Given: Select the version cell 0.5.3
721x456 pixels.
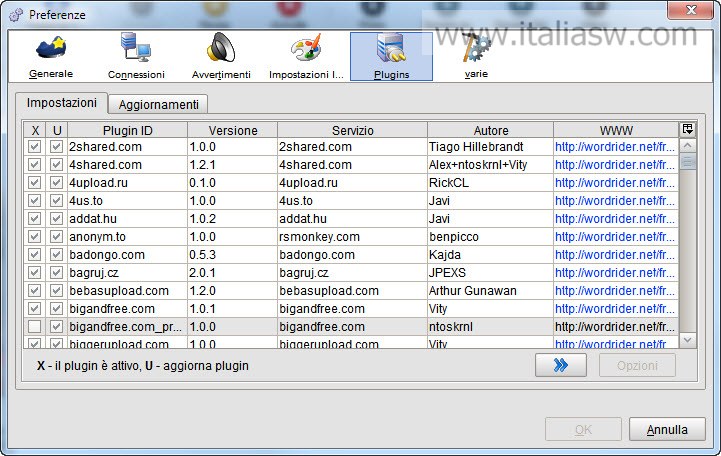Looking at the screenshot, I should pyautogui.click(x=233, y=254).
